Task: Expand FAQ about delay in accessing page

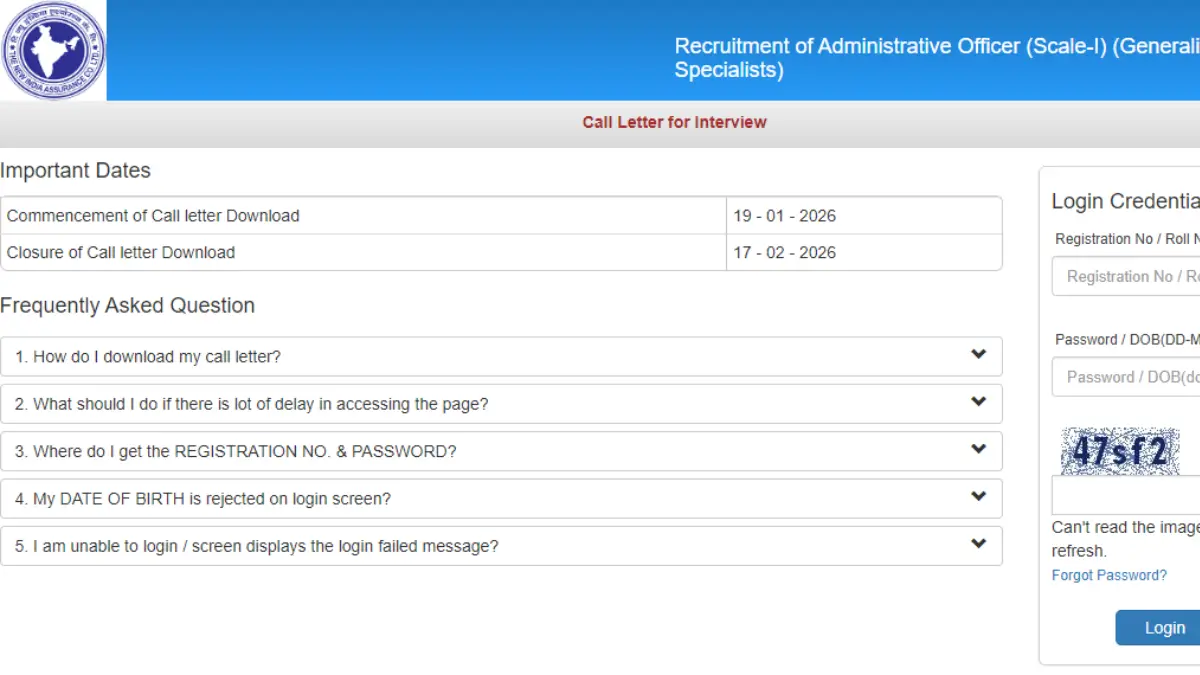Action: (500, 403)
